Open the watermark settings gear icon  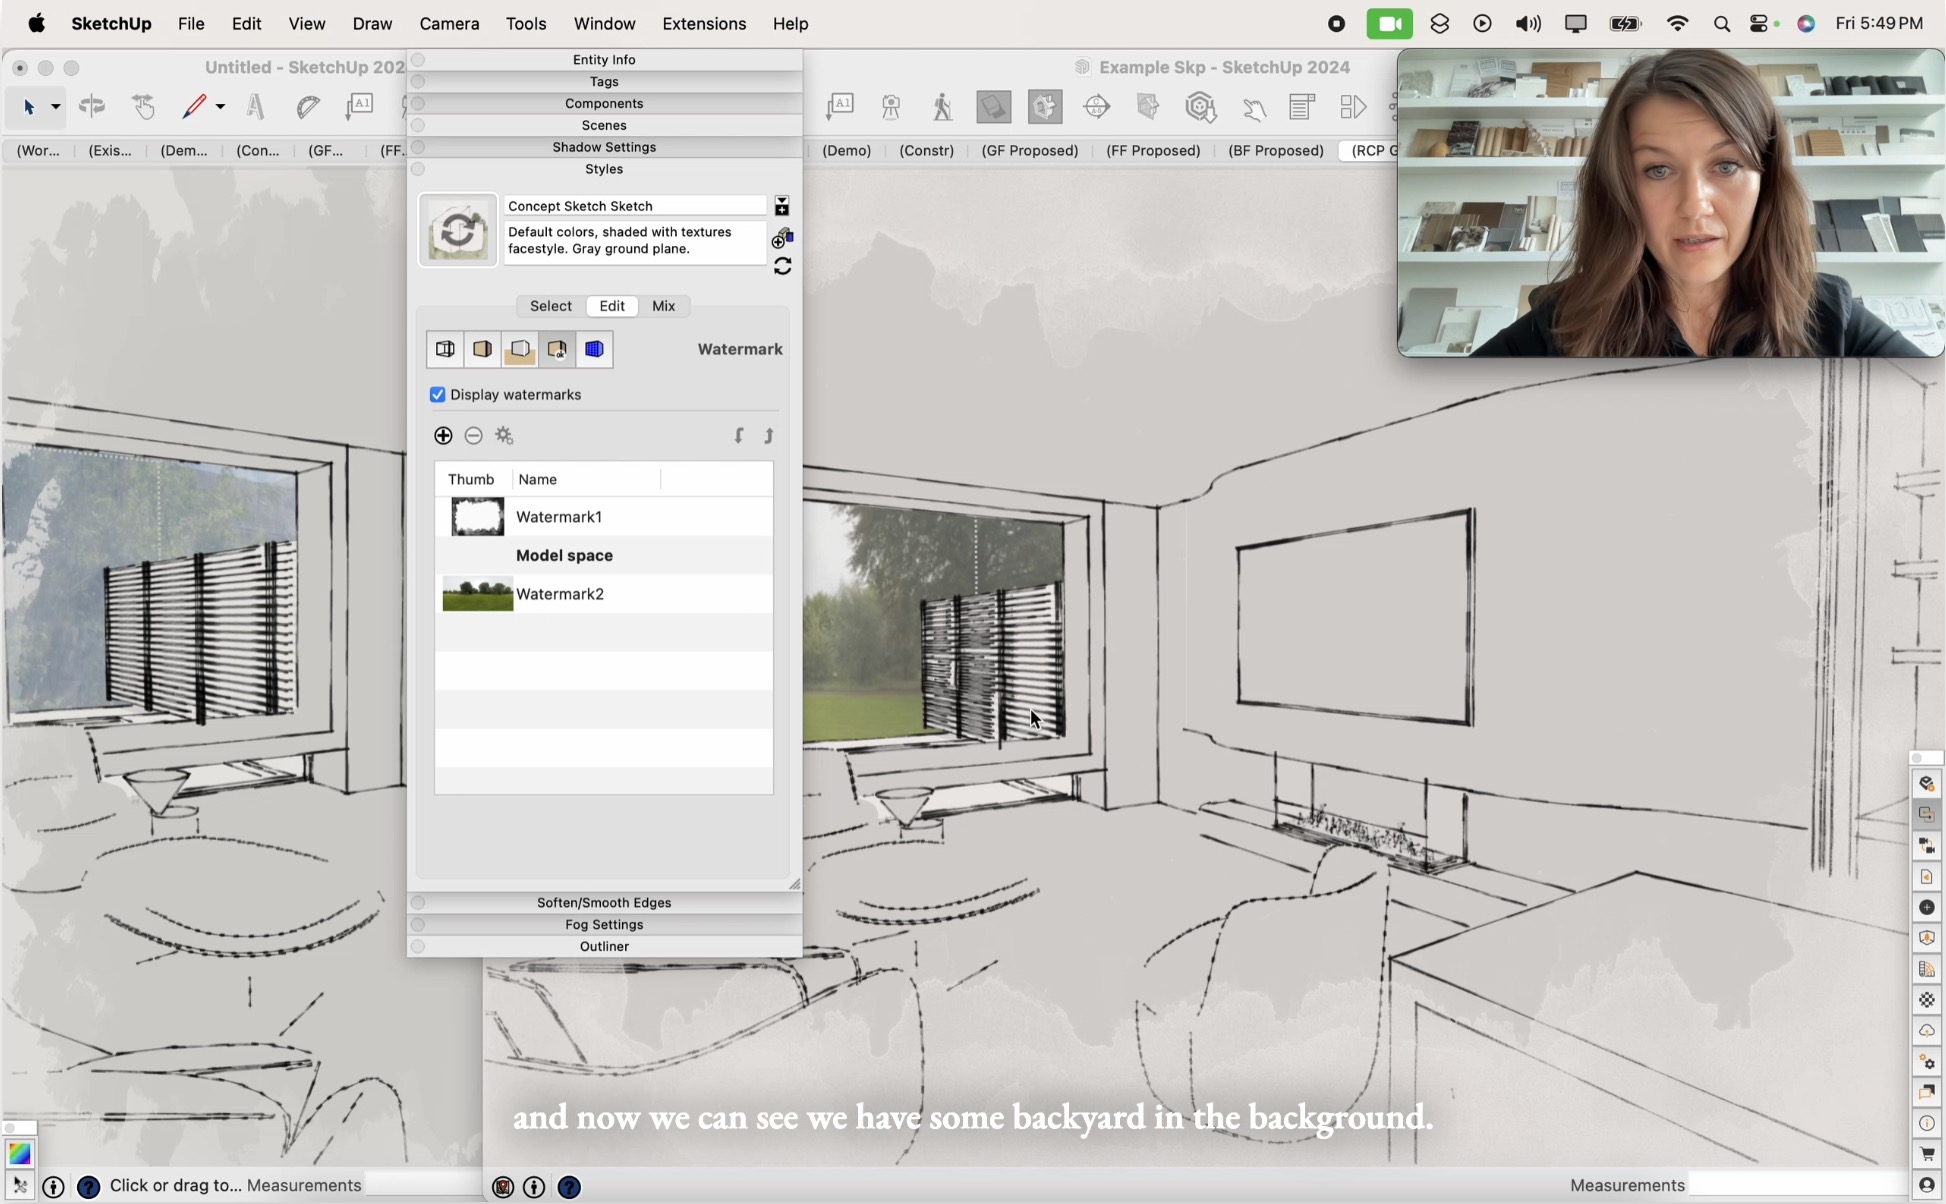click(x=504, y=436)
